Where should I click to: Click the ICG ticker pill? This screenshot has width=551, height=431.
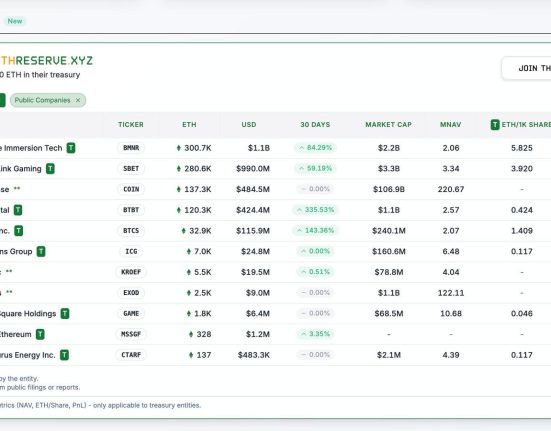(x=131, y=252)
